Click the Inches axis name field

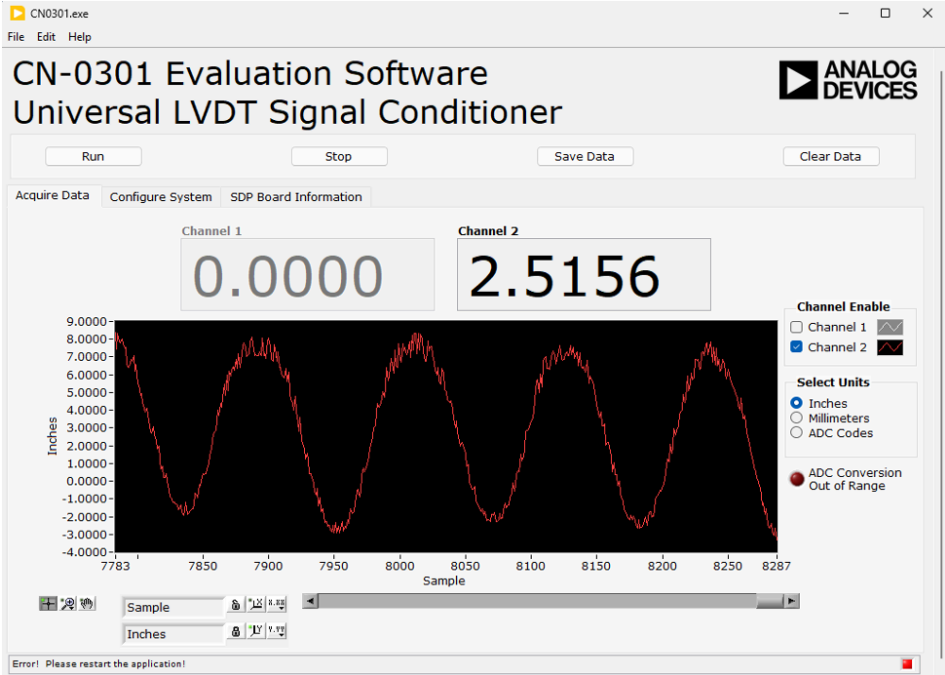coord(174,634)
